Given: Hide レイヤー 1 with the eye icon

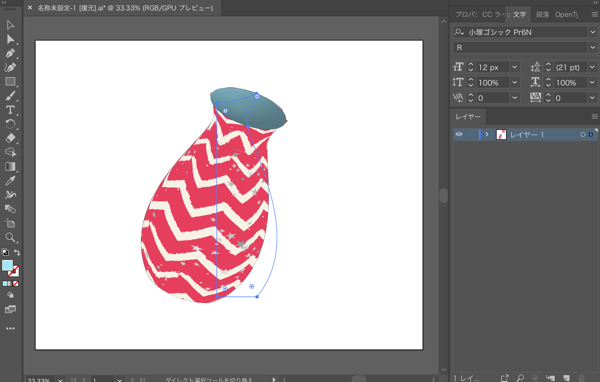Looking at the screenshot, I should [459, 134].
